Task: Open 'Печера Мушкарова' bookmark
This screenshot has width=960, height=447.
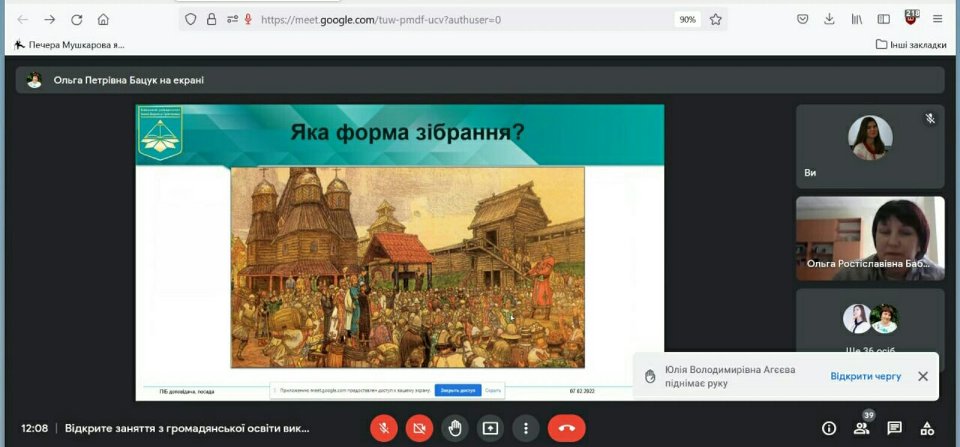Action: pos(70,44)
